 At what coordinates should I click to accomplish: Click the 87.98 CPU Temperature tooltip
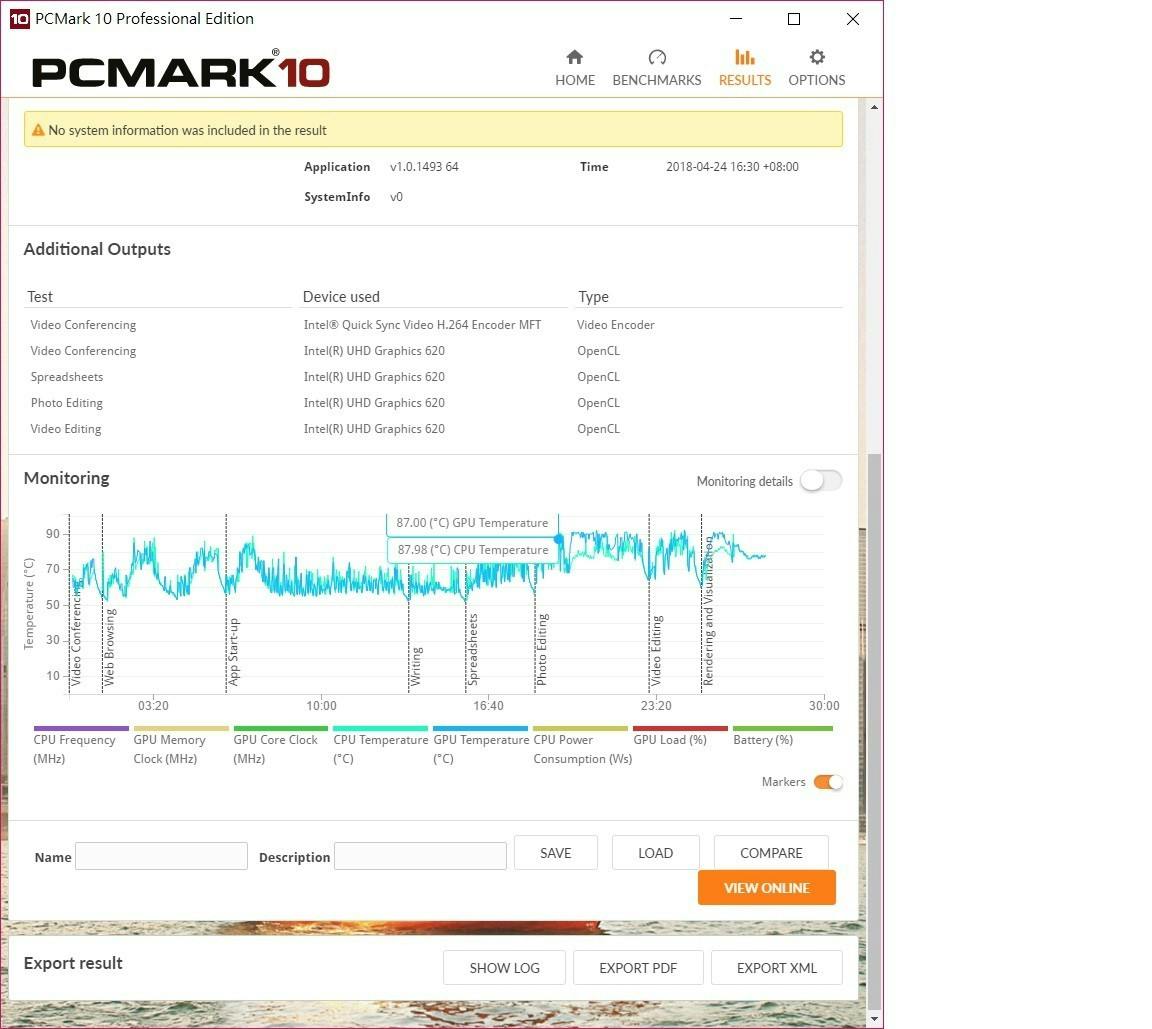point(472,550)
